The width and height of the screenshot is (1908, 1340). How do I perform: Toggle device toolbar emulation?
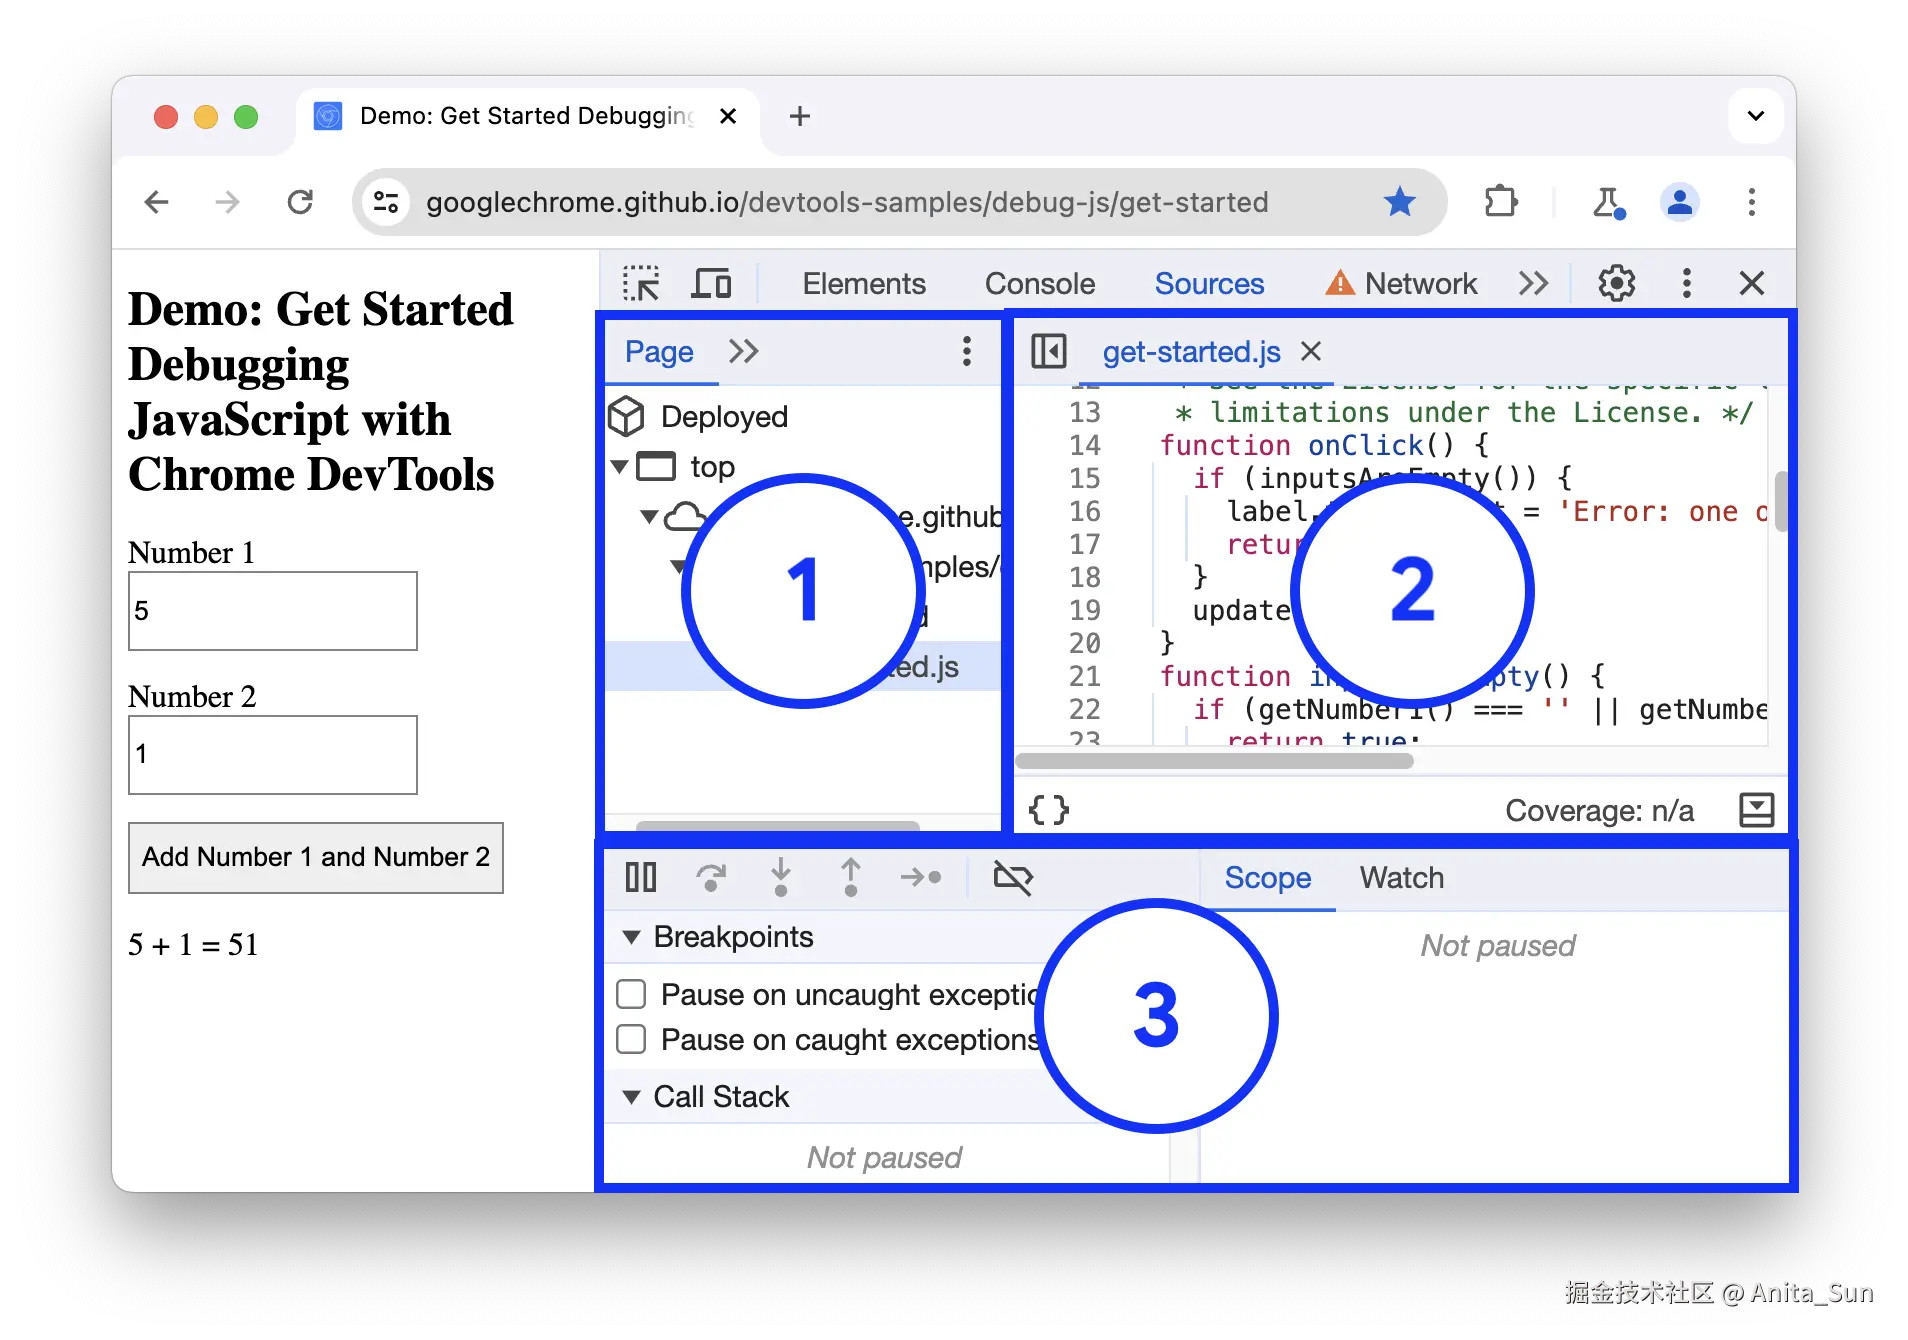(711, 284)
